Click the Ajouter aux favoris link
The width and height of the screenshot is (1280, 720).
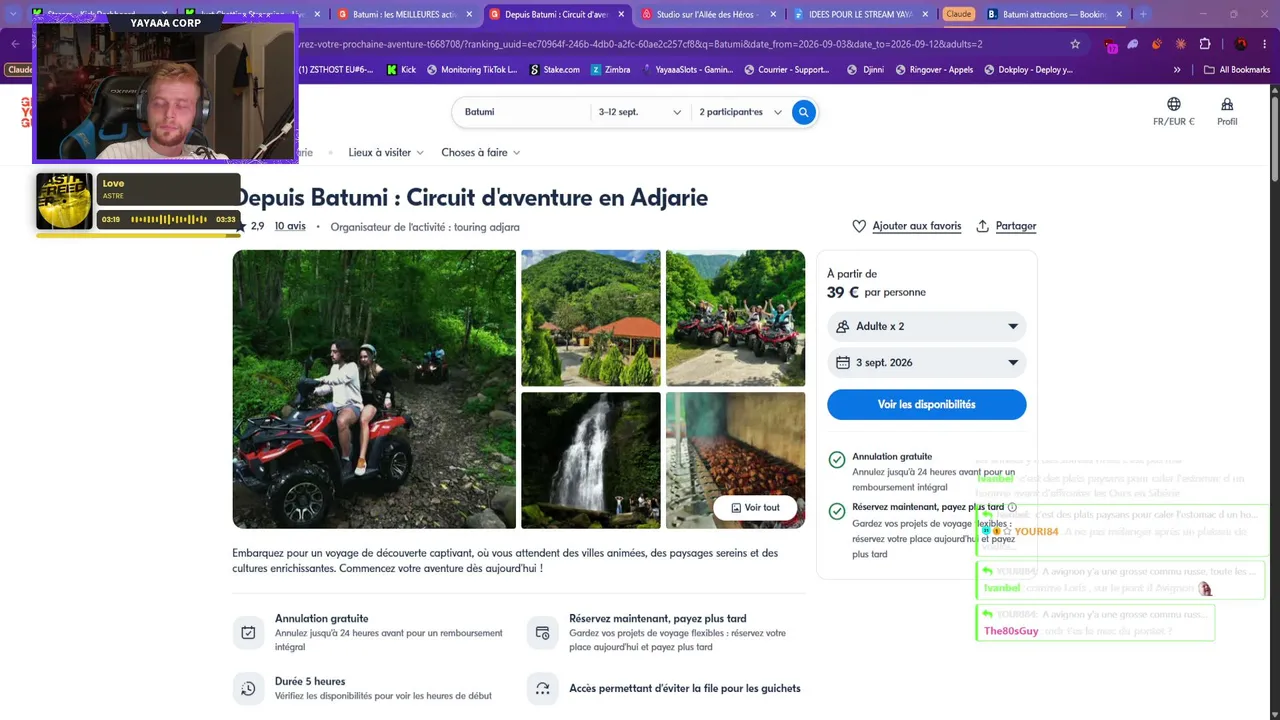pyautogui.click(x=917, y=226)
